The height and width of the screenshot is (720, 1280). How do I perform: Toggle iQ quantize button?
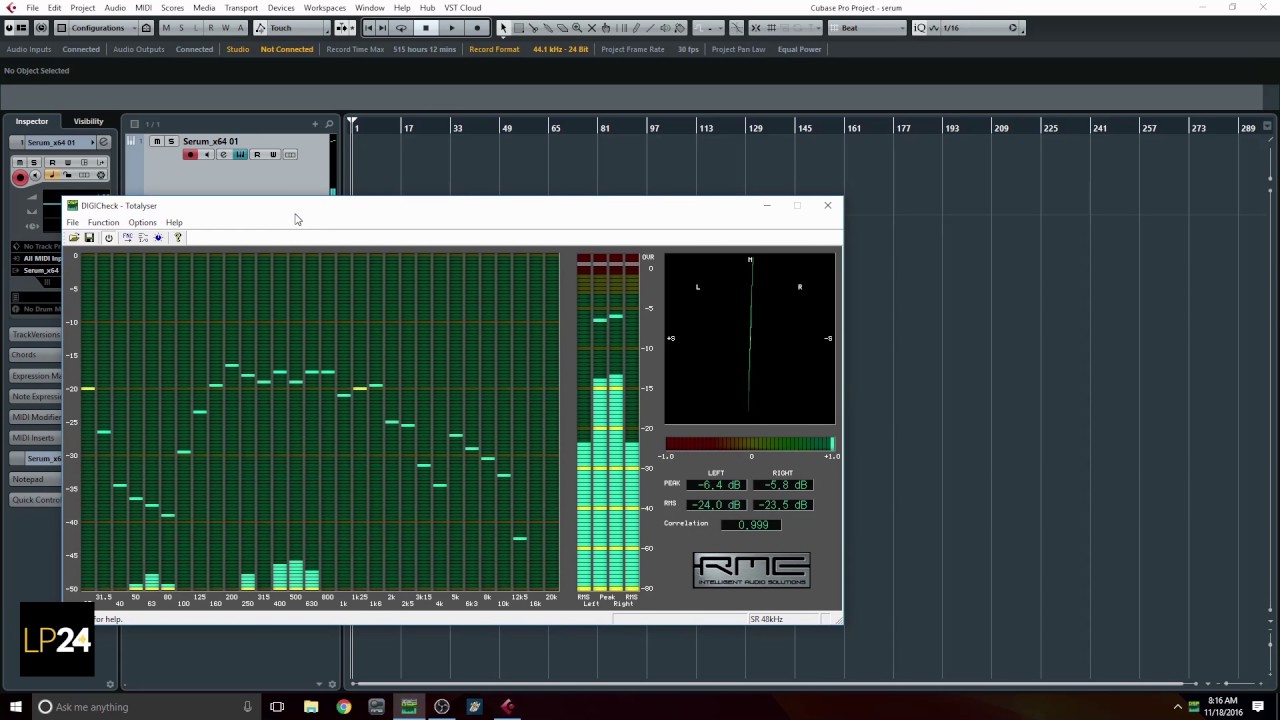(921, 28)
